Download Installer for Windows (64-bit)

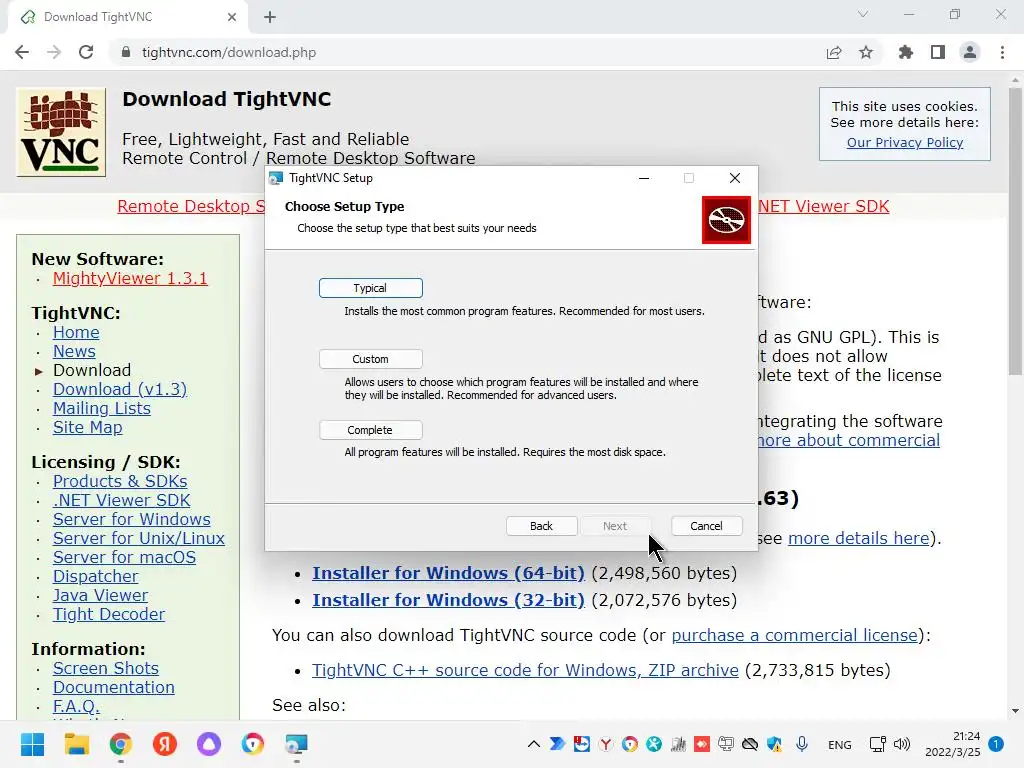click(448, 573)
